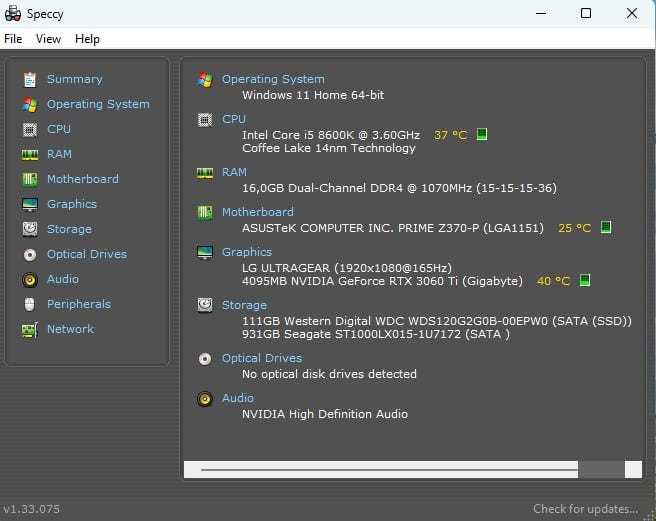Open Optical Drives section from sidebar
The width and height of the screenshot is (656, 521).
[x=87, y=254]
